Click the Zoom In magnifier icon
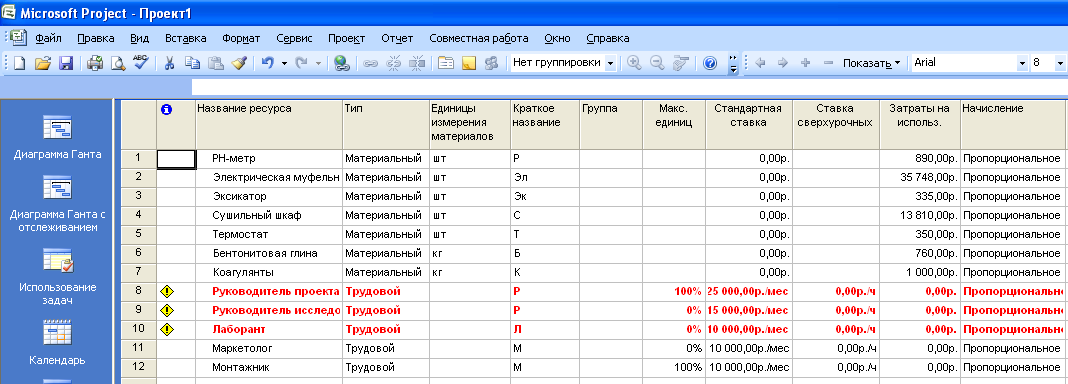 [634, 63]
